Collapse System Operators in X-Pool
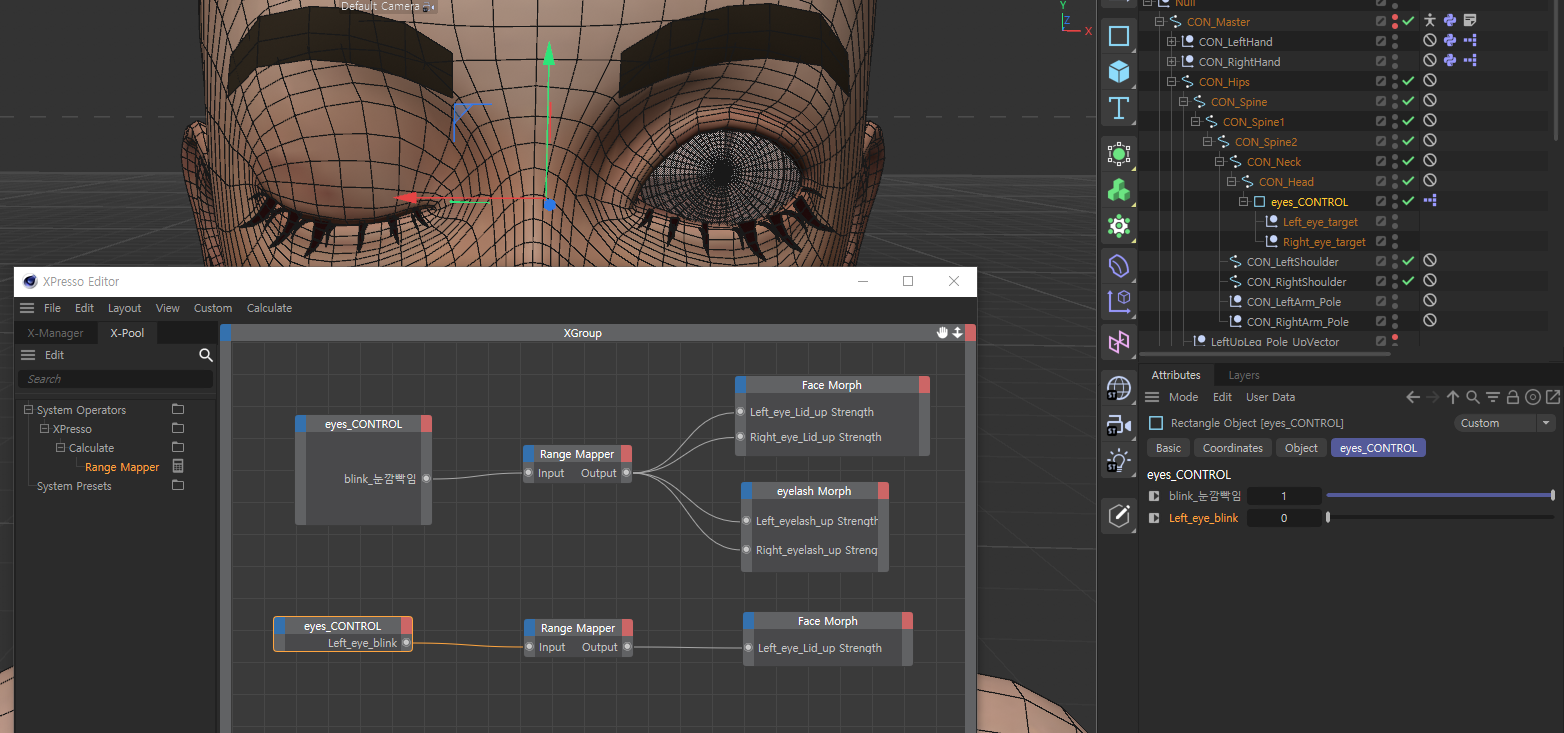This screenshot has width=1564, height=733. (x=28, y=410)
